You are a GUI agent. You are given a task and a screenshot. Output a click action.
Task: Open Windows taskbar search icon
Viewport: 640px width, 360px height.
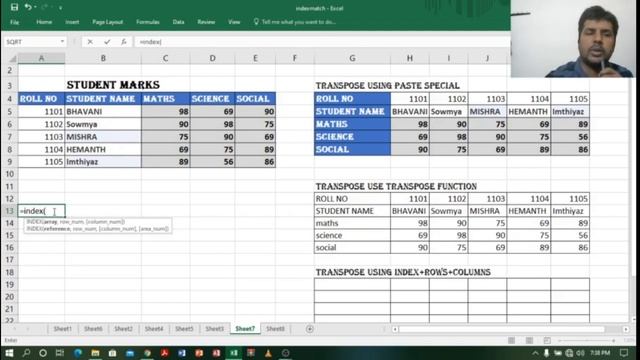pyautogui.click(x=26, y=353)
